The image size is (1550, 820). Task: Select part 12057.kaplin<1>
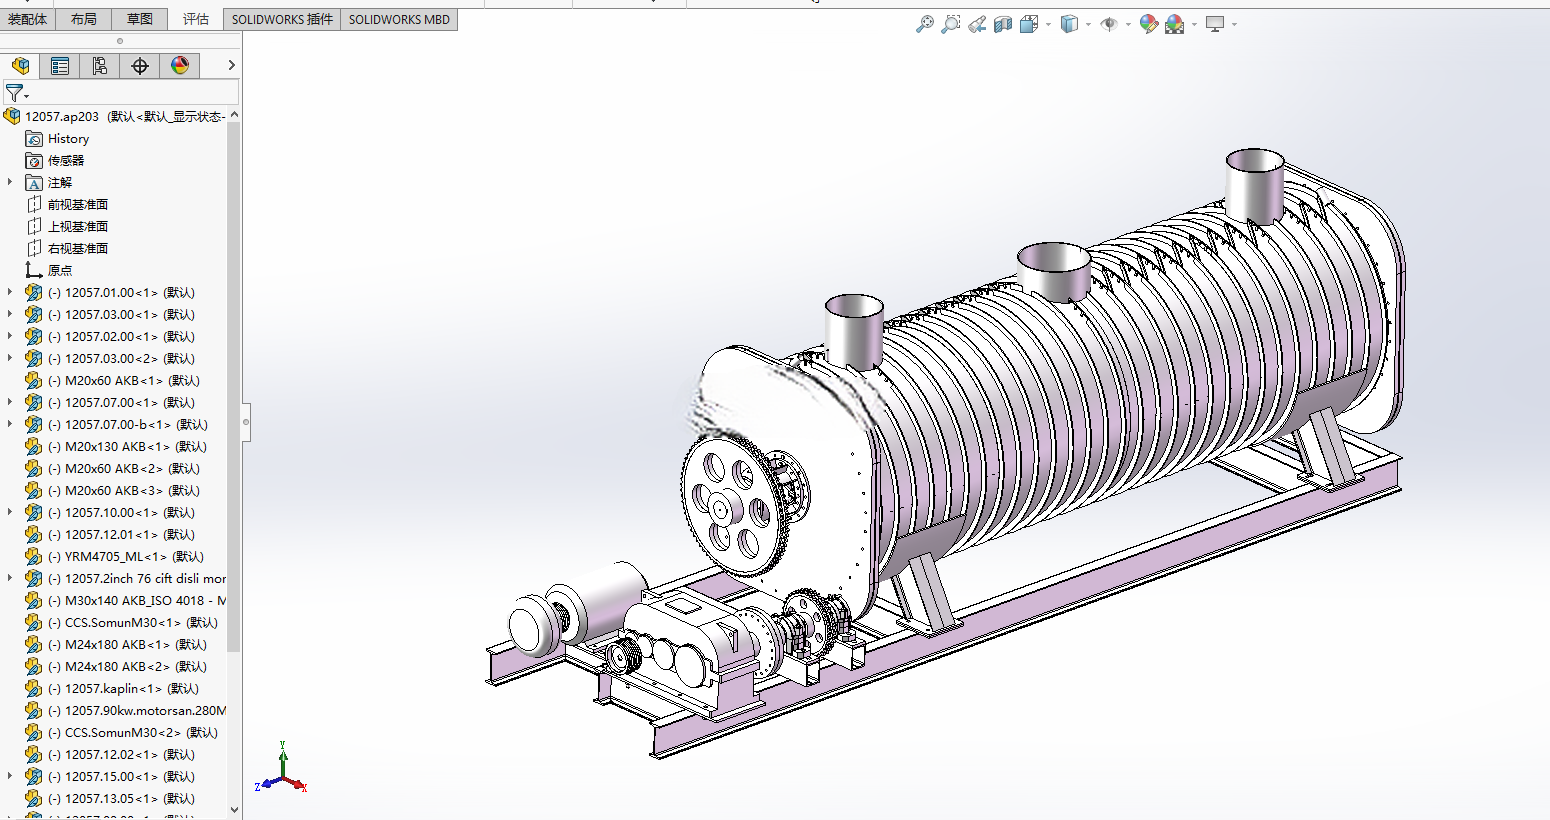coord(123,689)
